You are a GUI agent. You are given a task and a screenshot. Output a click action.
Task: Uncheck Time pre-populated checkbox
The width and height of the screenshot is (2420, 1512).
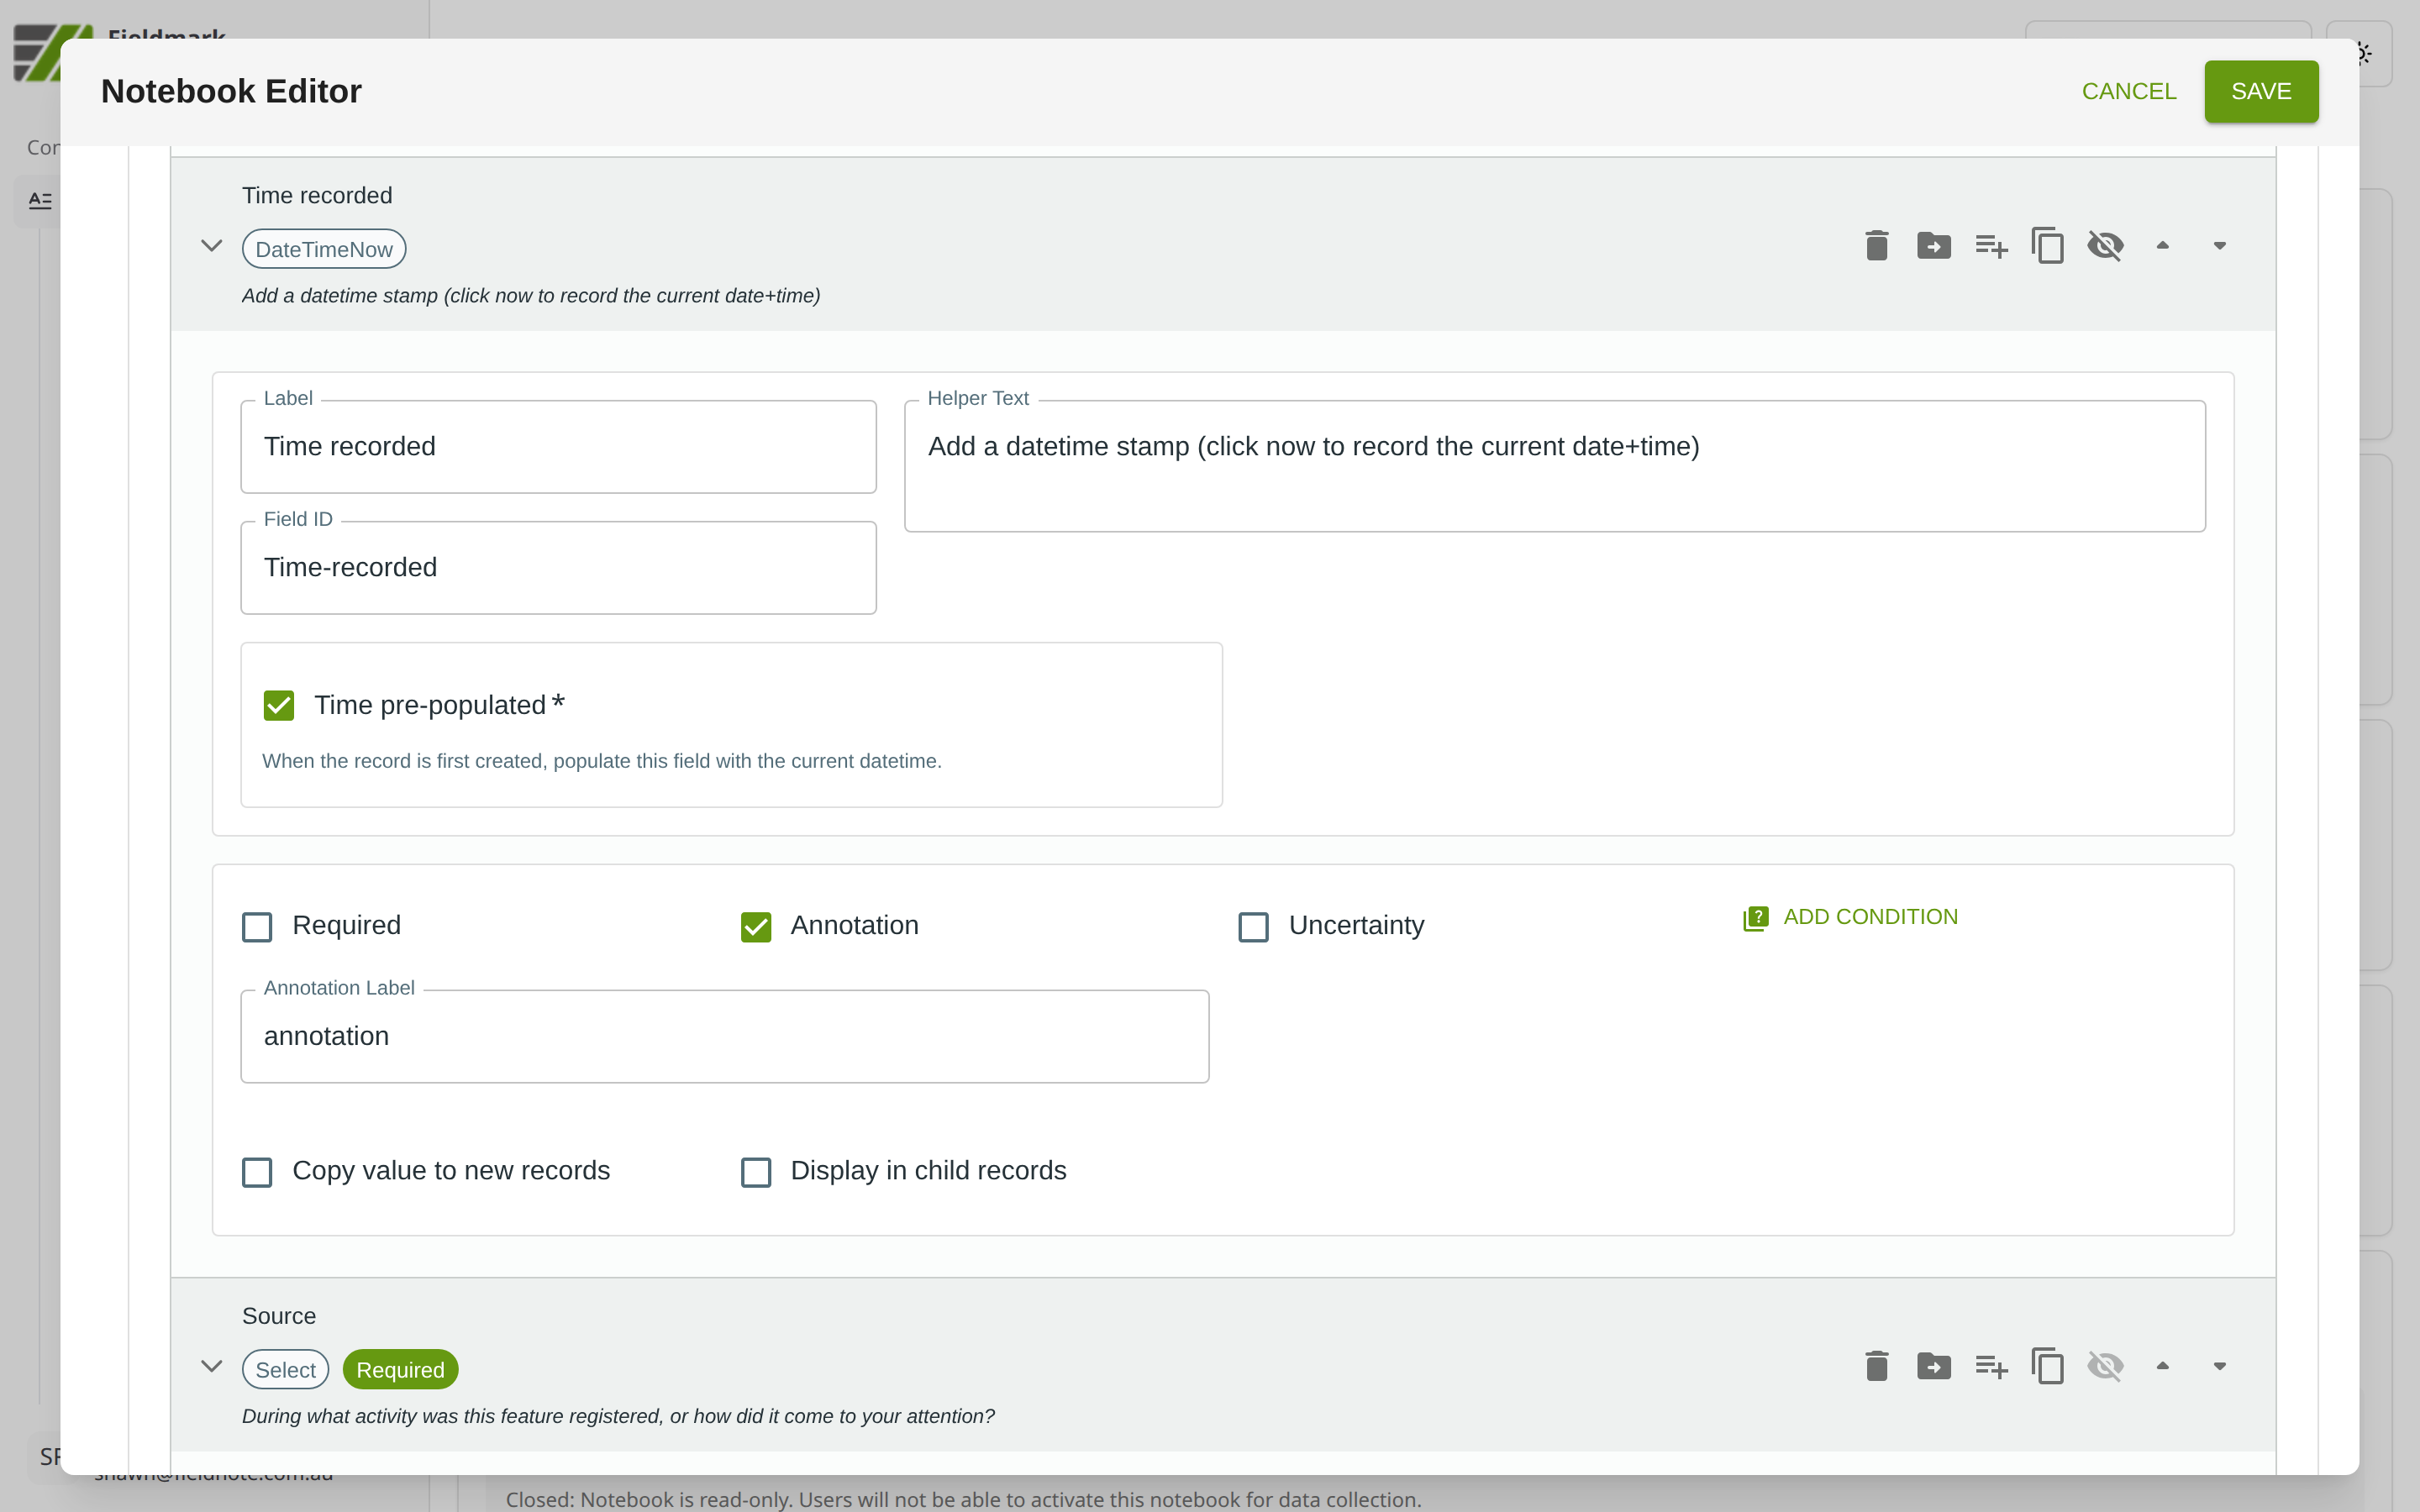coord(279,705)
